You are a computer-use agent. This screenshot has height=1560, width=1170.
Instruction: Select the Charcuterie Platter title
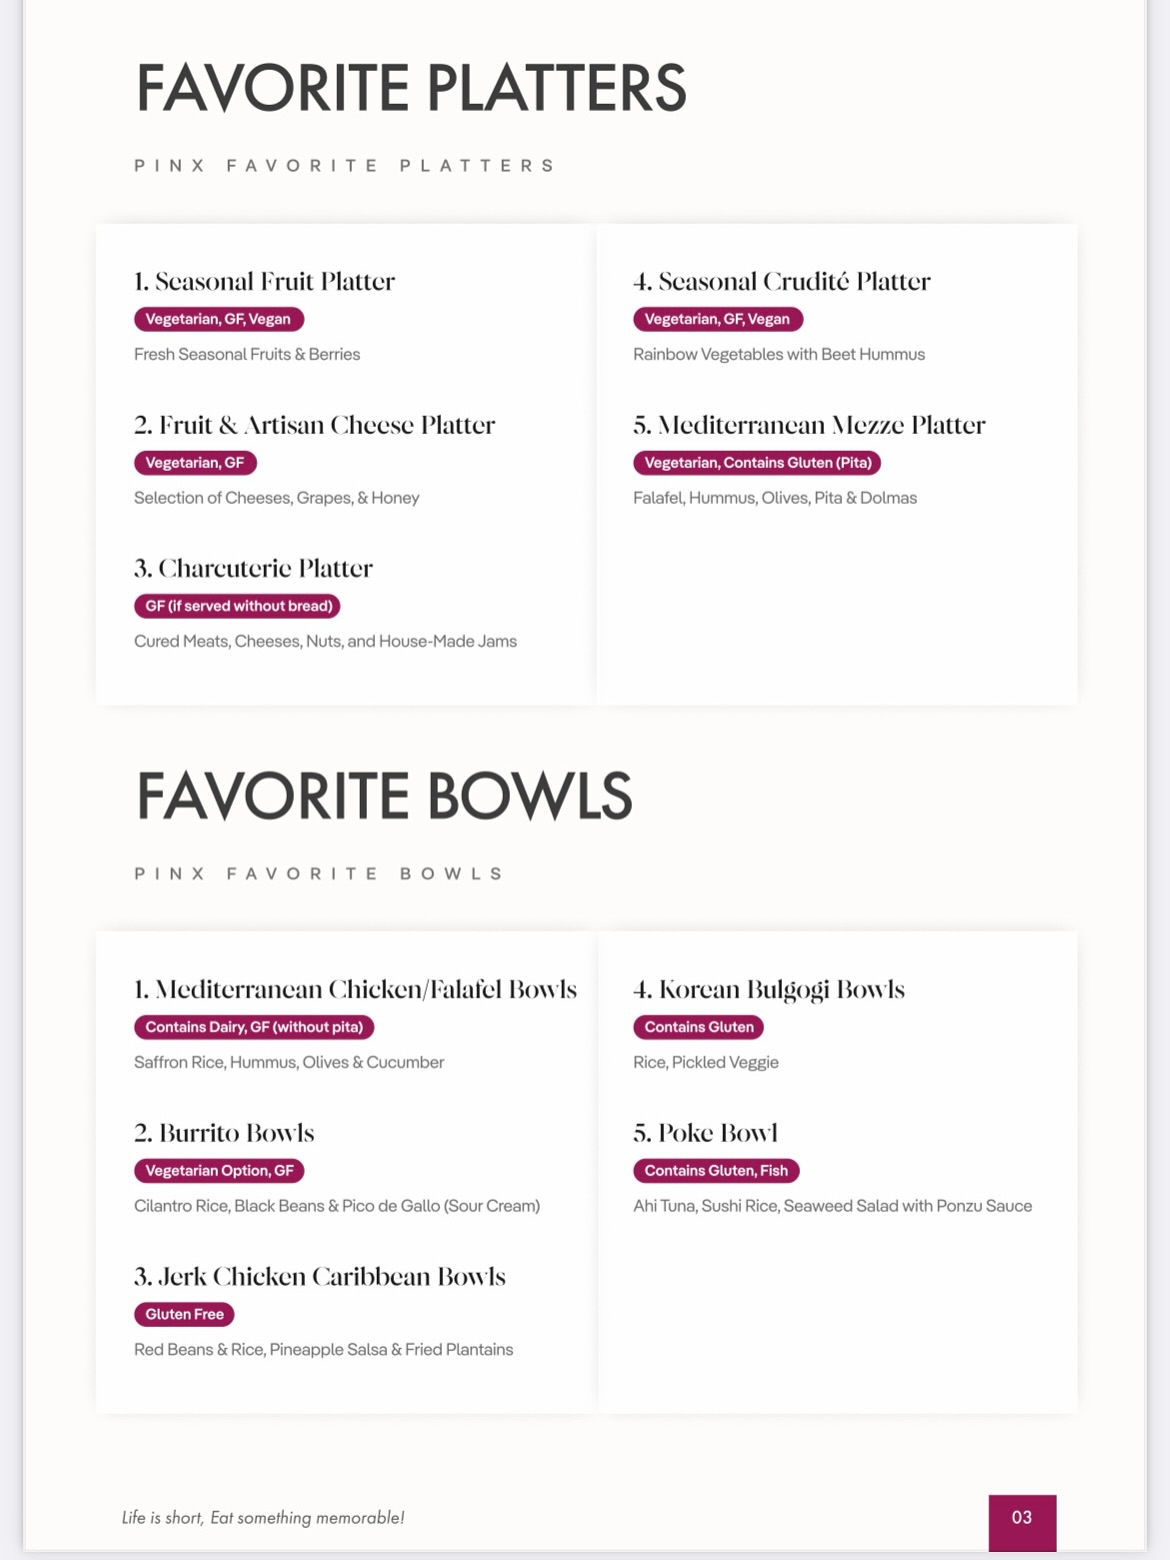click(253, 569)
